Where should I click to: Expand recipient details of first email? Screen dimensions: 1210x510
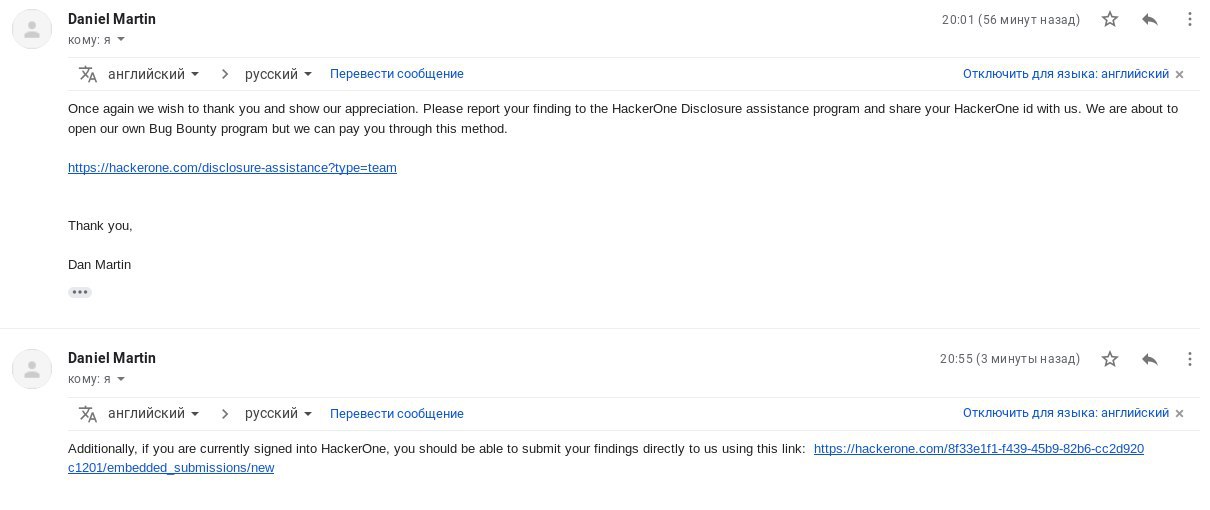coord(121,40)
